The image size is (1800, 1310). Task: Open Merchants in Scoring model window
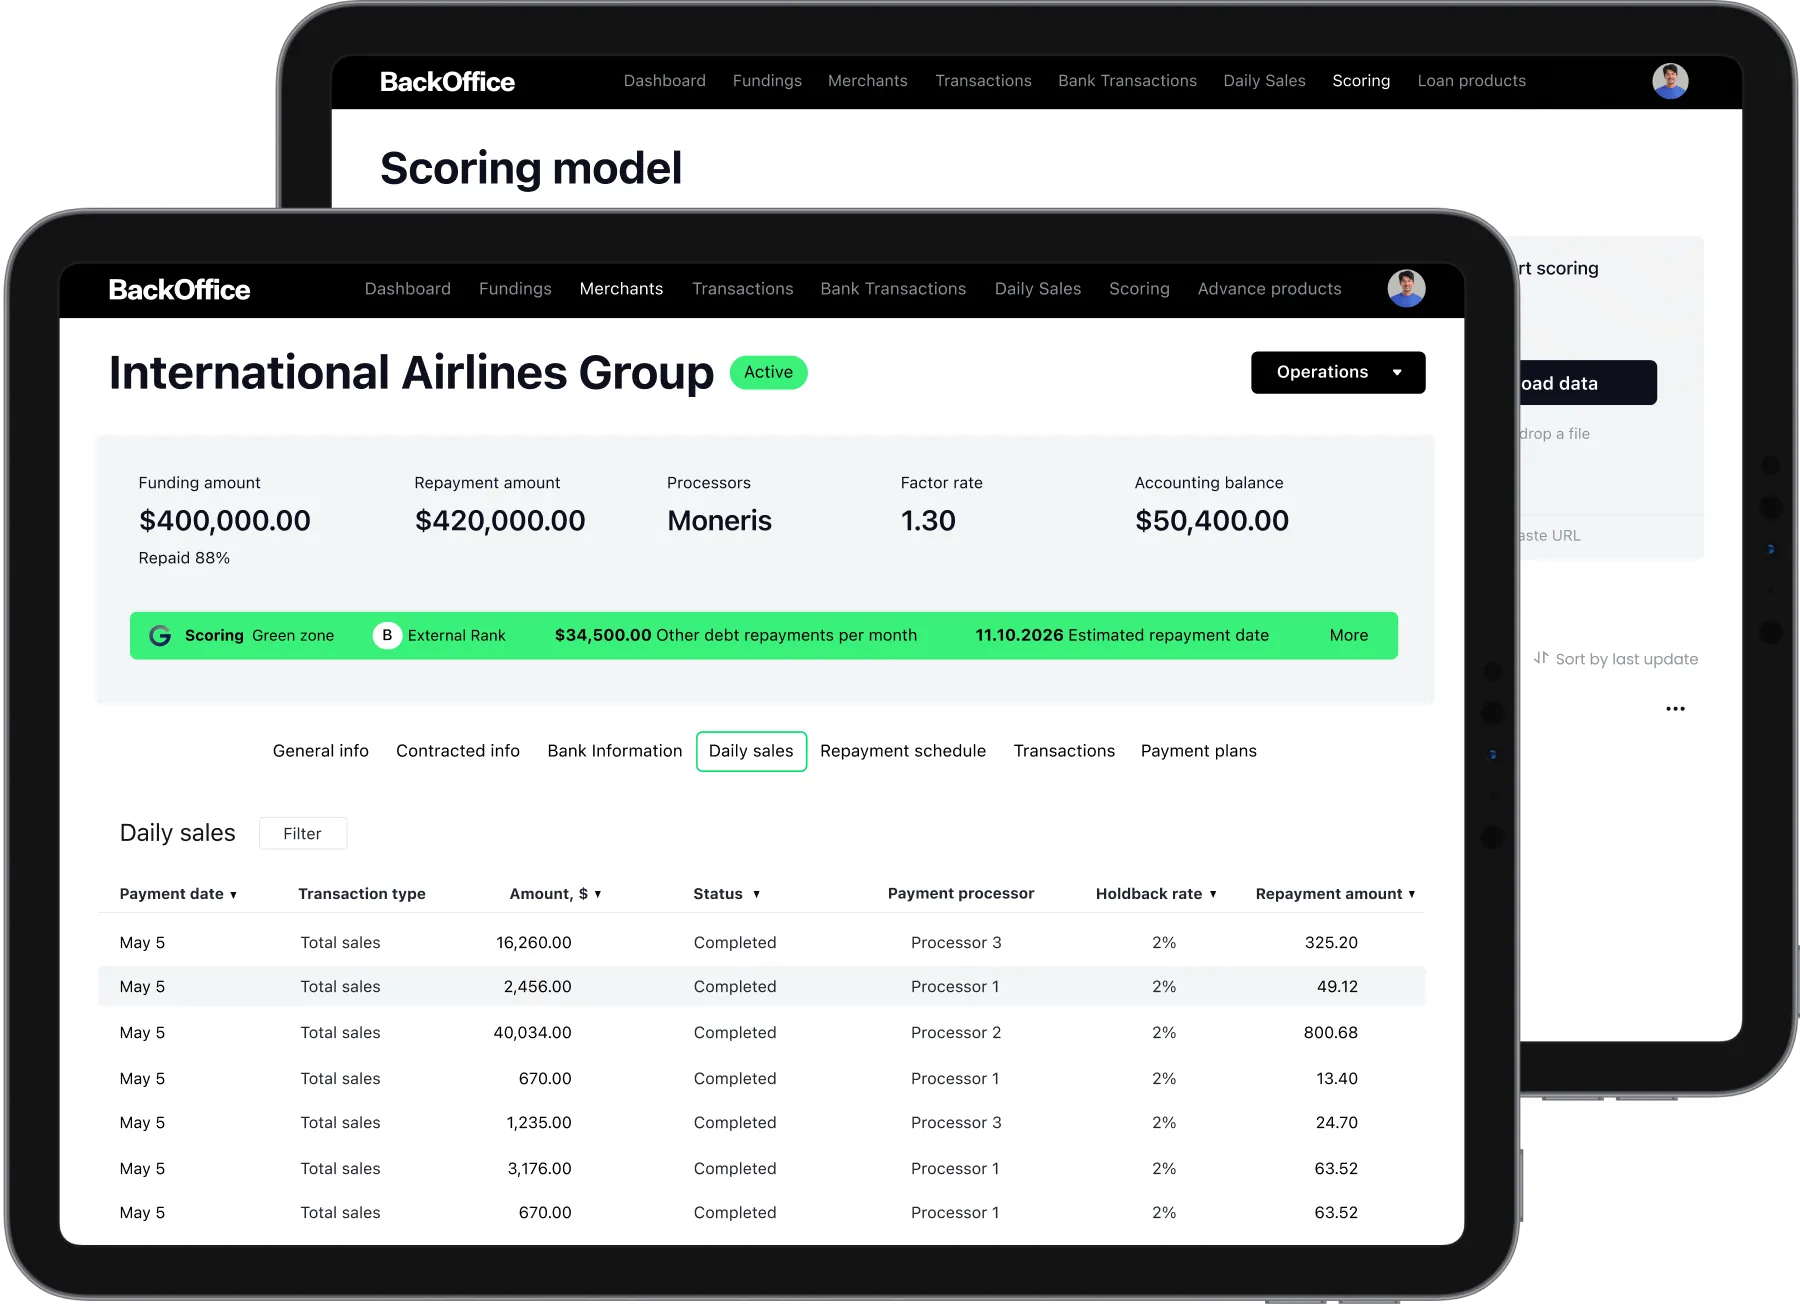point(868,81)
